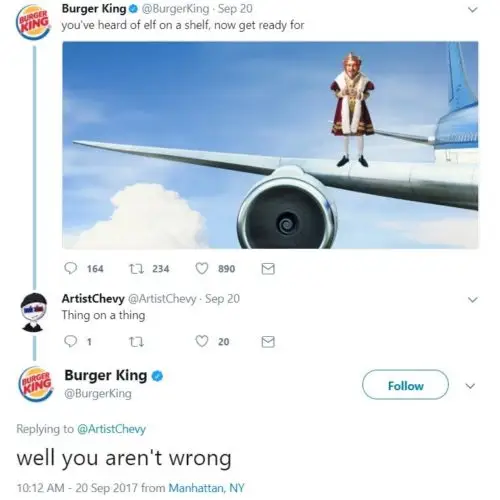Like the tweet with 890 likes
The image size is (500, 500).
[202, 268]
